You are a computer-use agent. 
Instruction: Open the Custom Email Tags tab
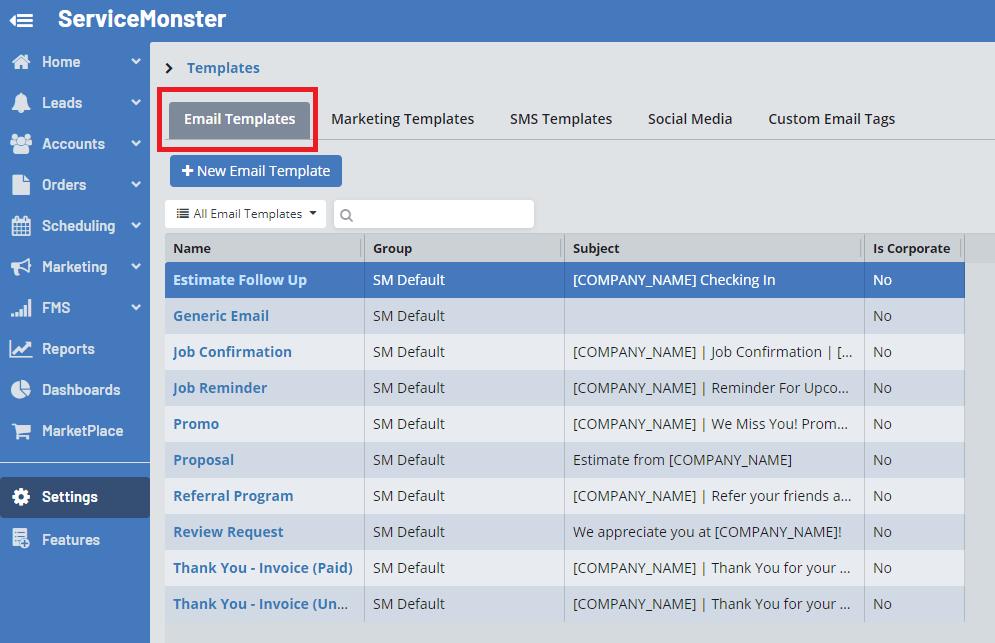tap(831, 119)
